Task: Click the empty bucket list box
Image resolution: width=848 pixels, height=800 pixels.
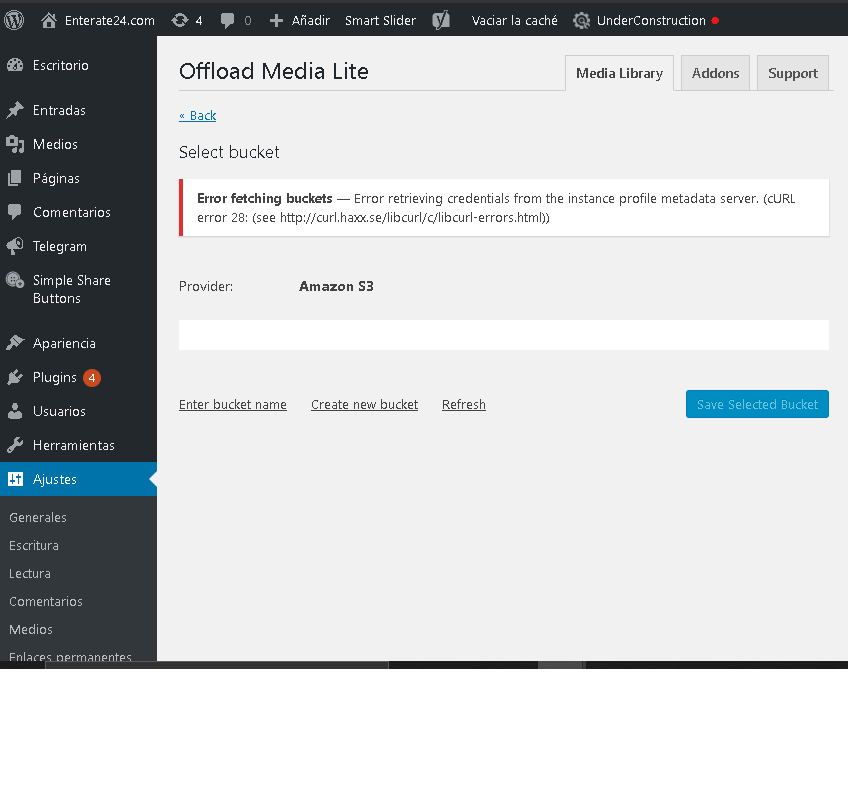Action: click(x=504, y=335)
